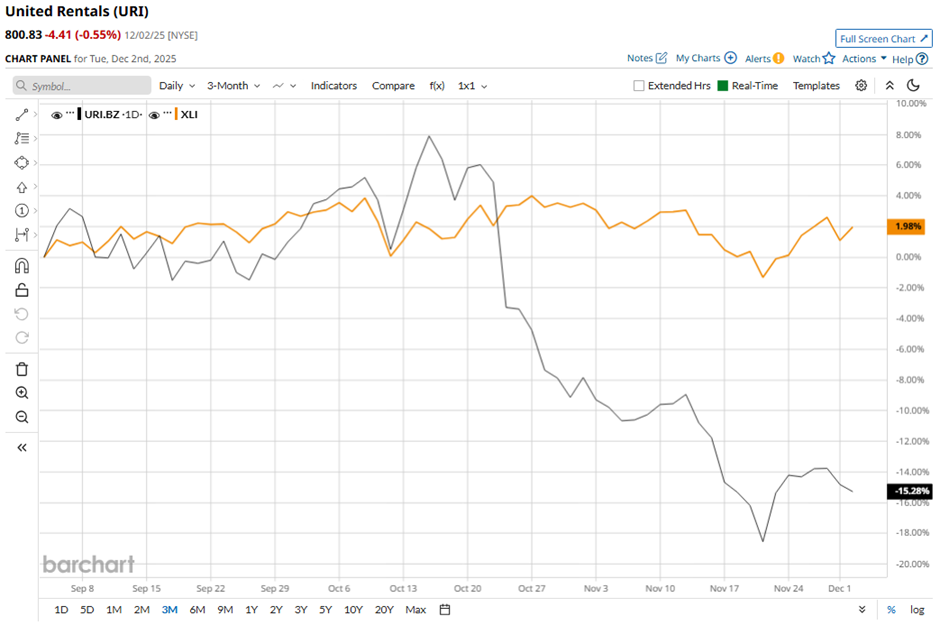Click the redo arrow icon

point(22,337)
